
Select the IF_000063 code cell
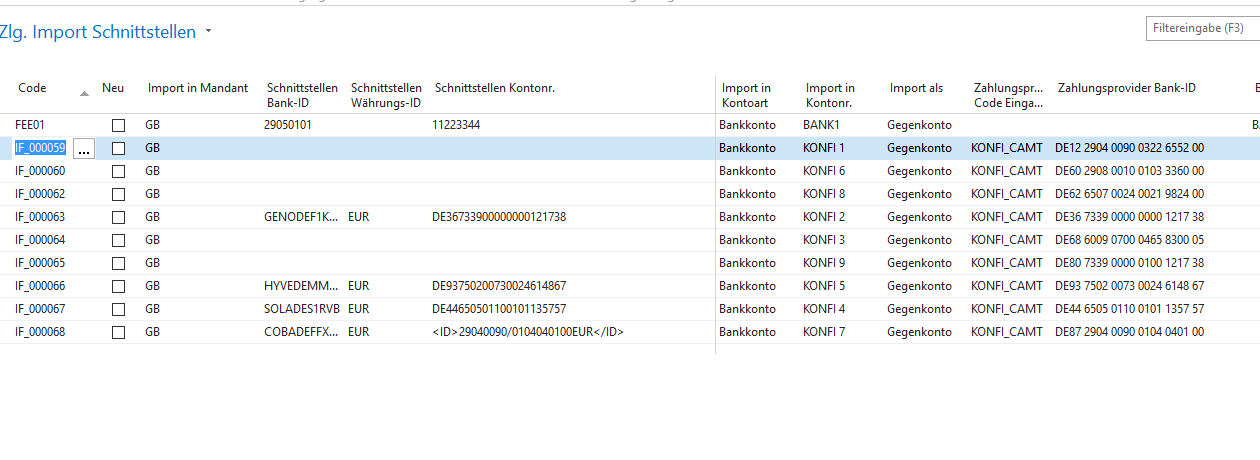[40, 217]
